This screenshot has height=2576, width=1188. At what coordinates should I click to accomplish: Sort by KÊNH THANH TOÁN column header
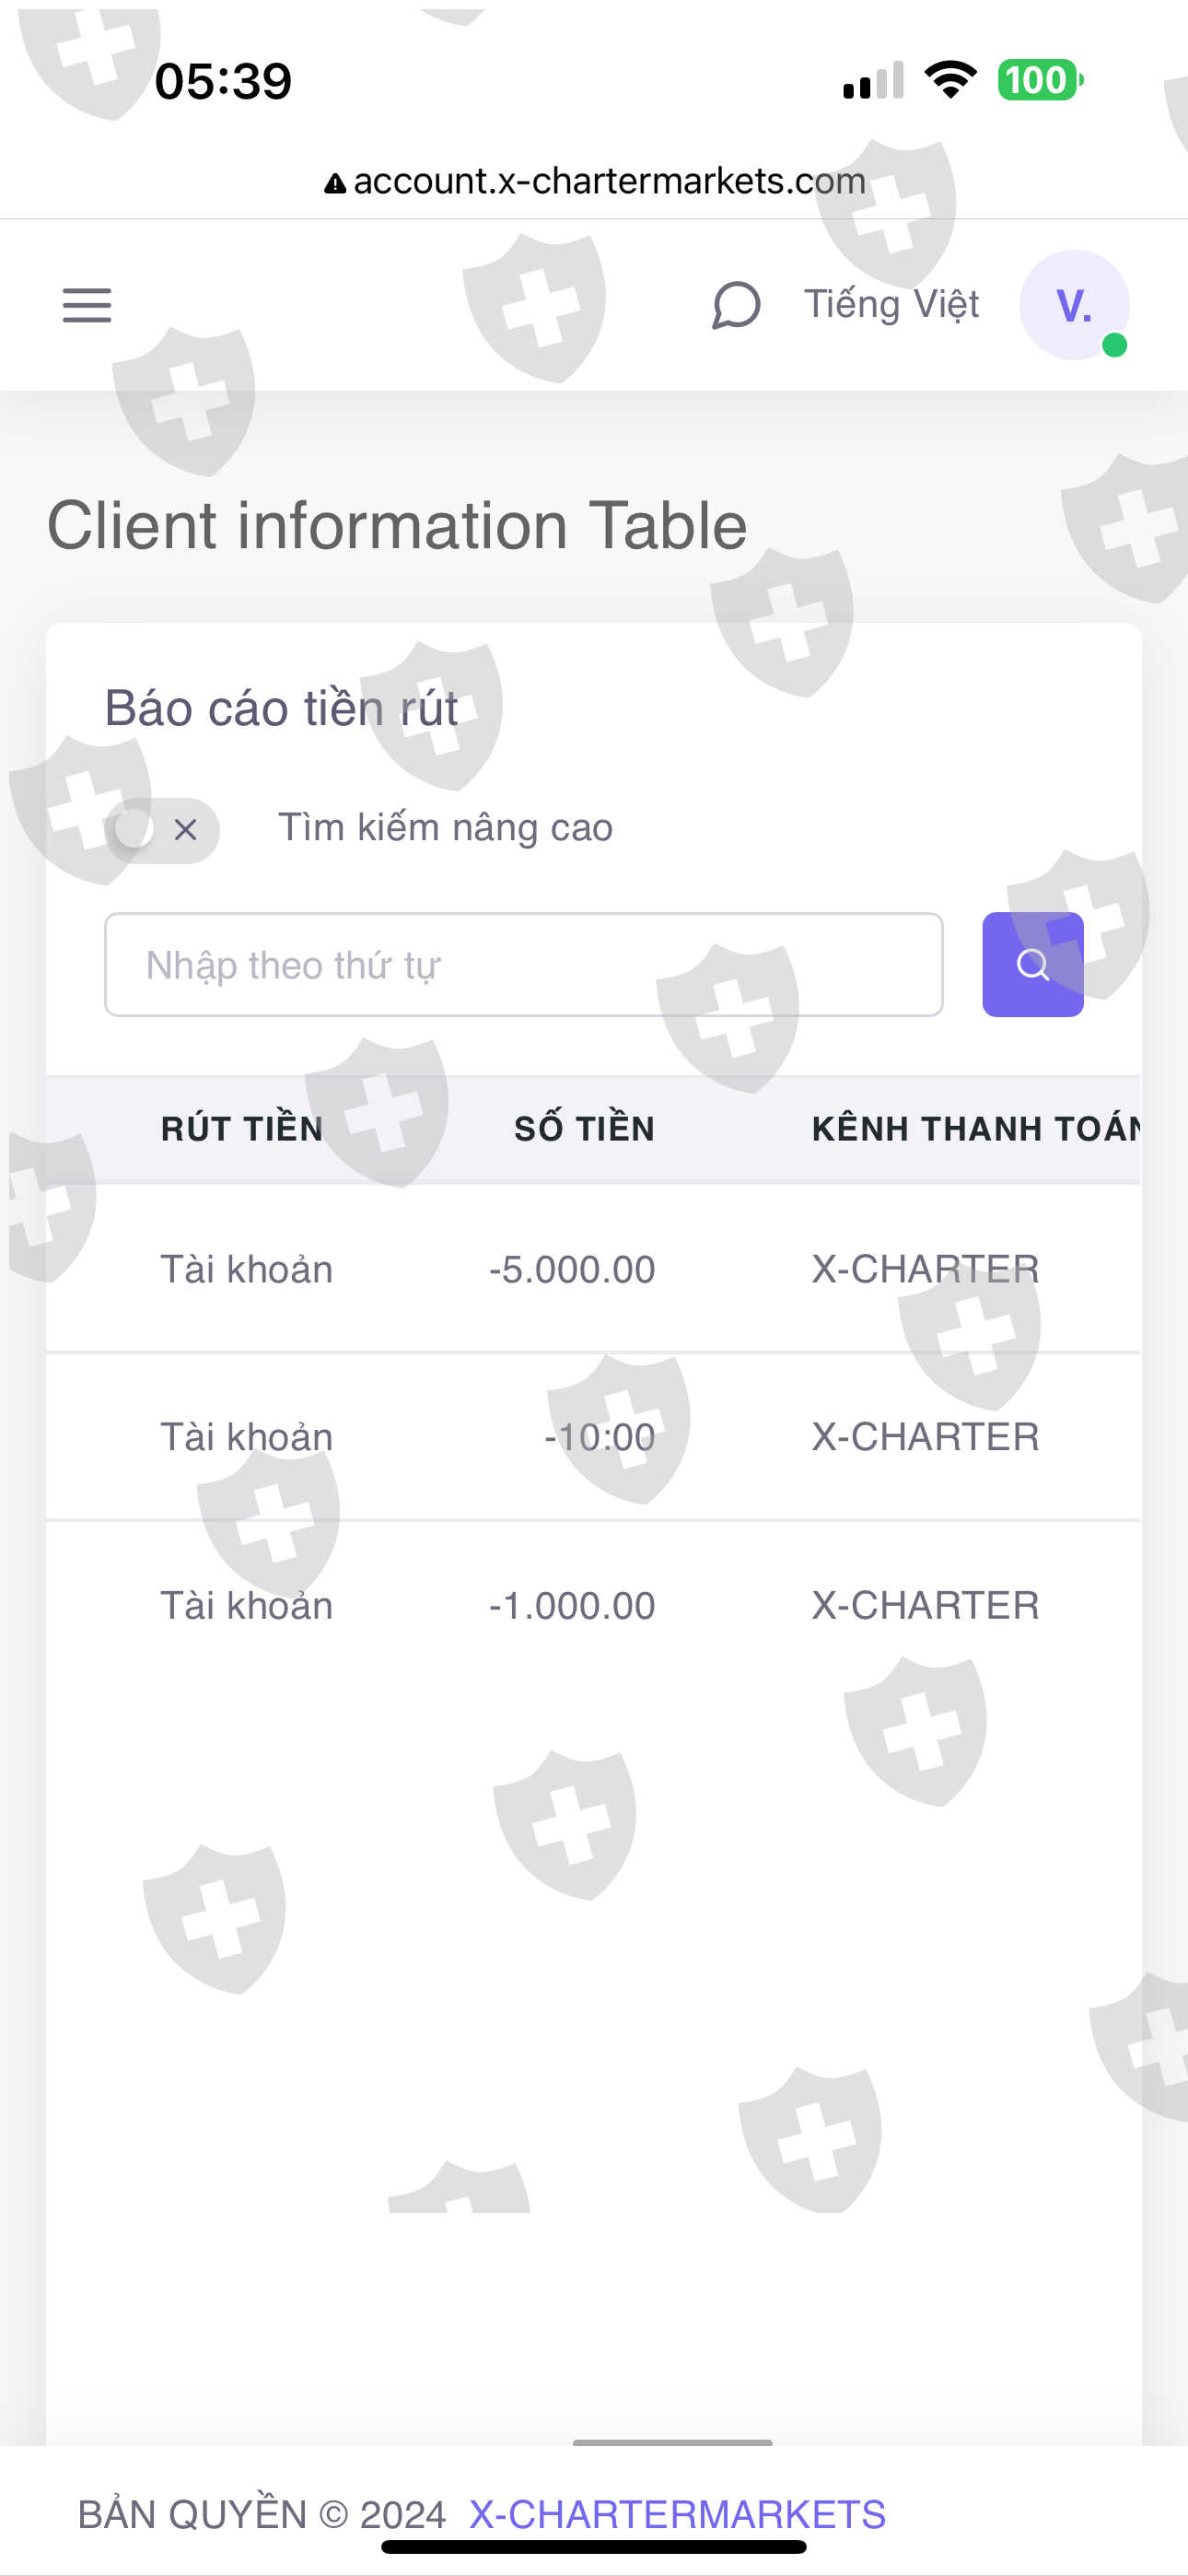(975, 1129)
